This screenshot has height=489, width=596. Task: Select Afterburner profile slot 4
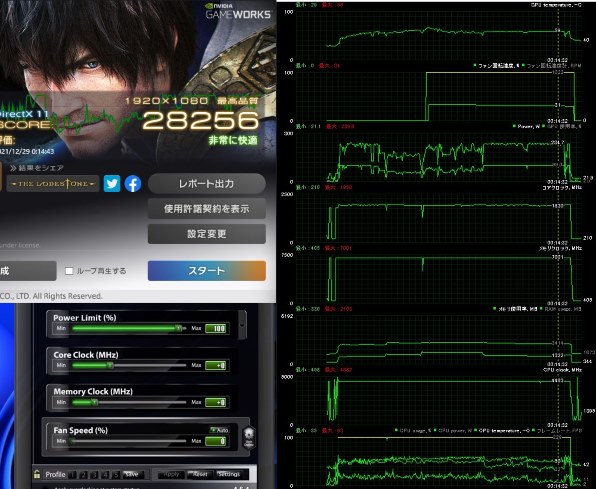[x=105, y=475]
